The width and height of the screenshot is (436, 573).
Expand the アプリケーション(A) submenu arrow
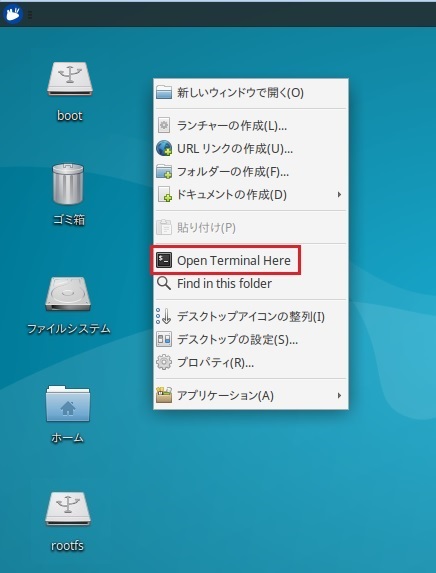pyautogui.click(x=340, y=395)
